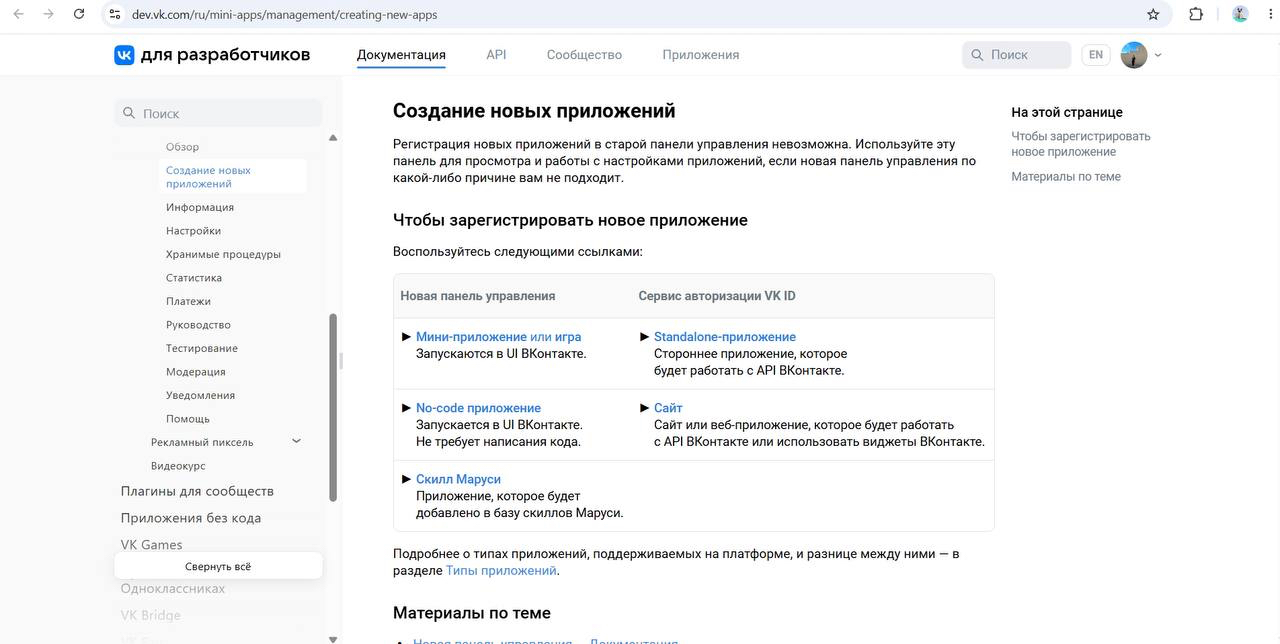Bookmark this page with the star icon
1280x644 pixels.
point(1153,14)
